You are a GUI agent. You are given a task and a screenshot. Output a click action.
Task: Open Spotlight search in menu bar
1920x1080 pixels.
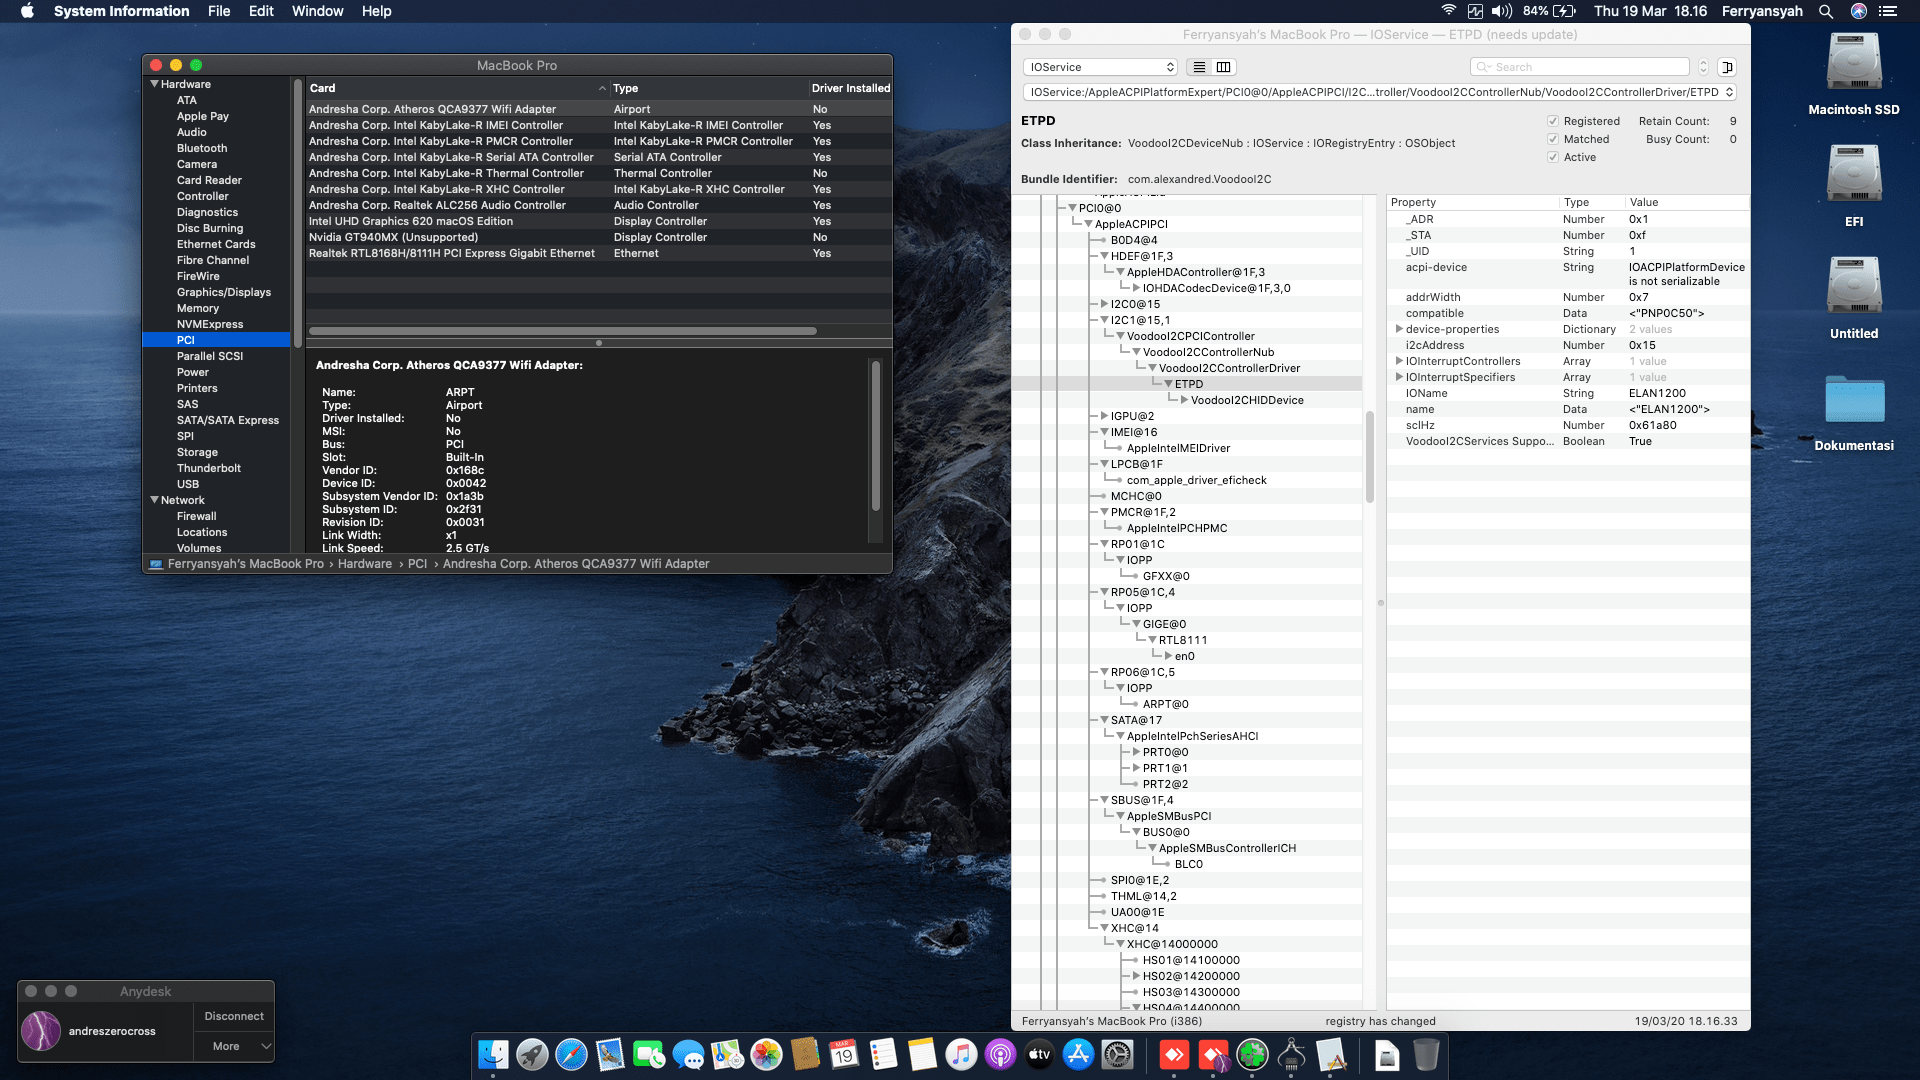point(1825,11)
